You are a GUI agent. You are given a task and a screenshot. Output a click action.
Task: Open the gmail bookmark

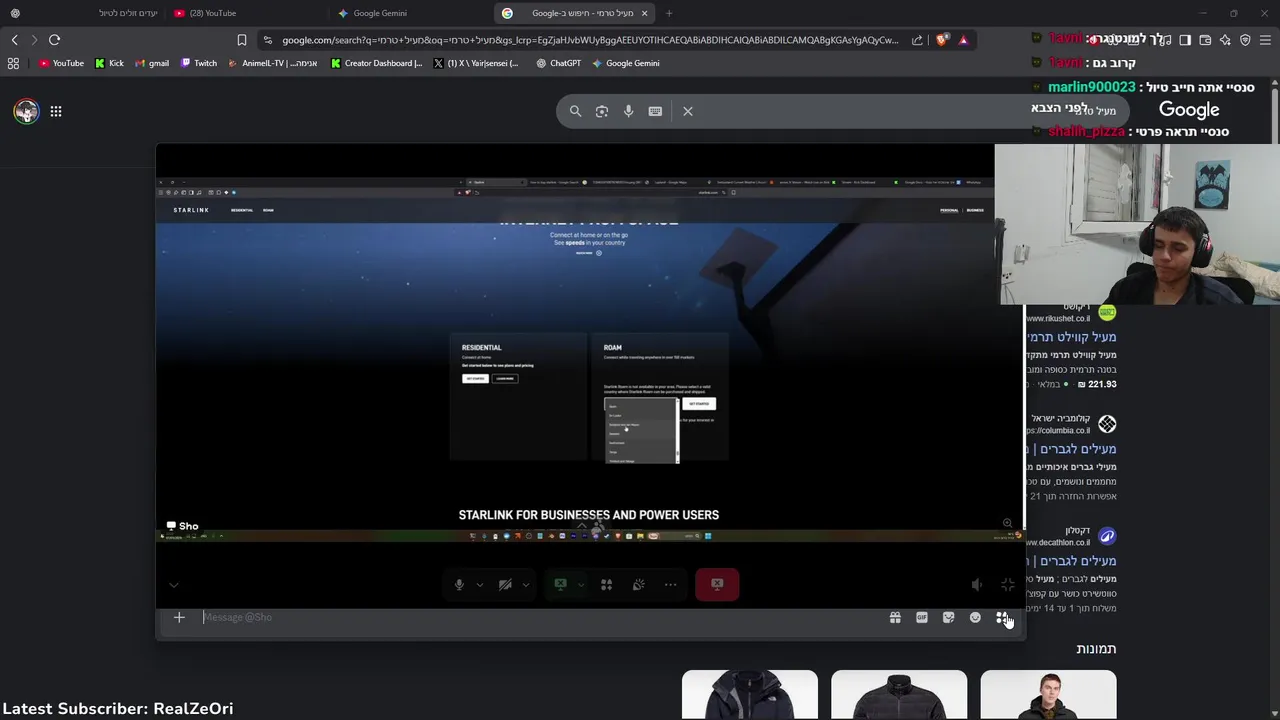(x=152, y=63)
